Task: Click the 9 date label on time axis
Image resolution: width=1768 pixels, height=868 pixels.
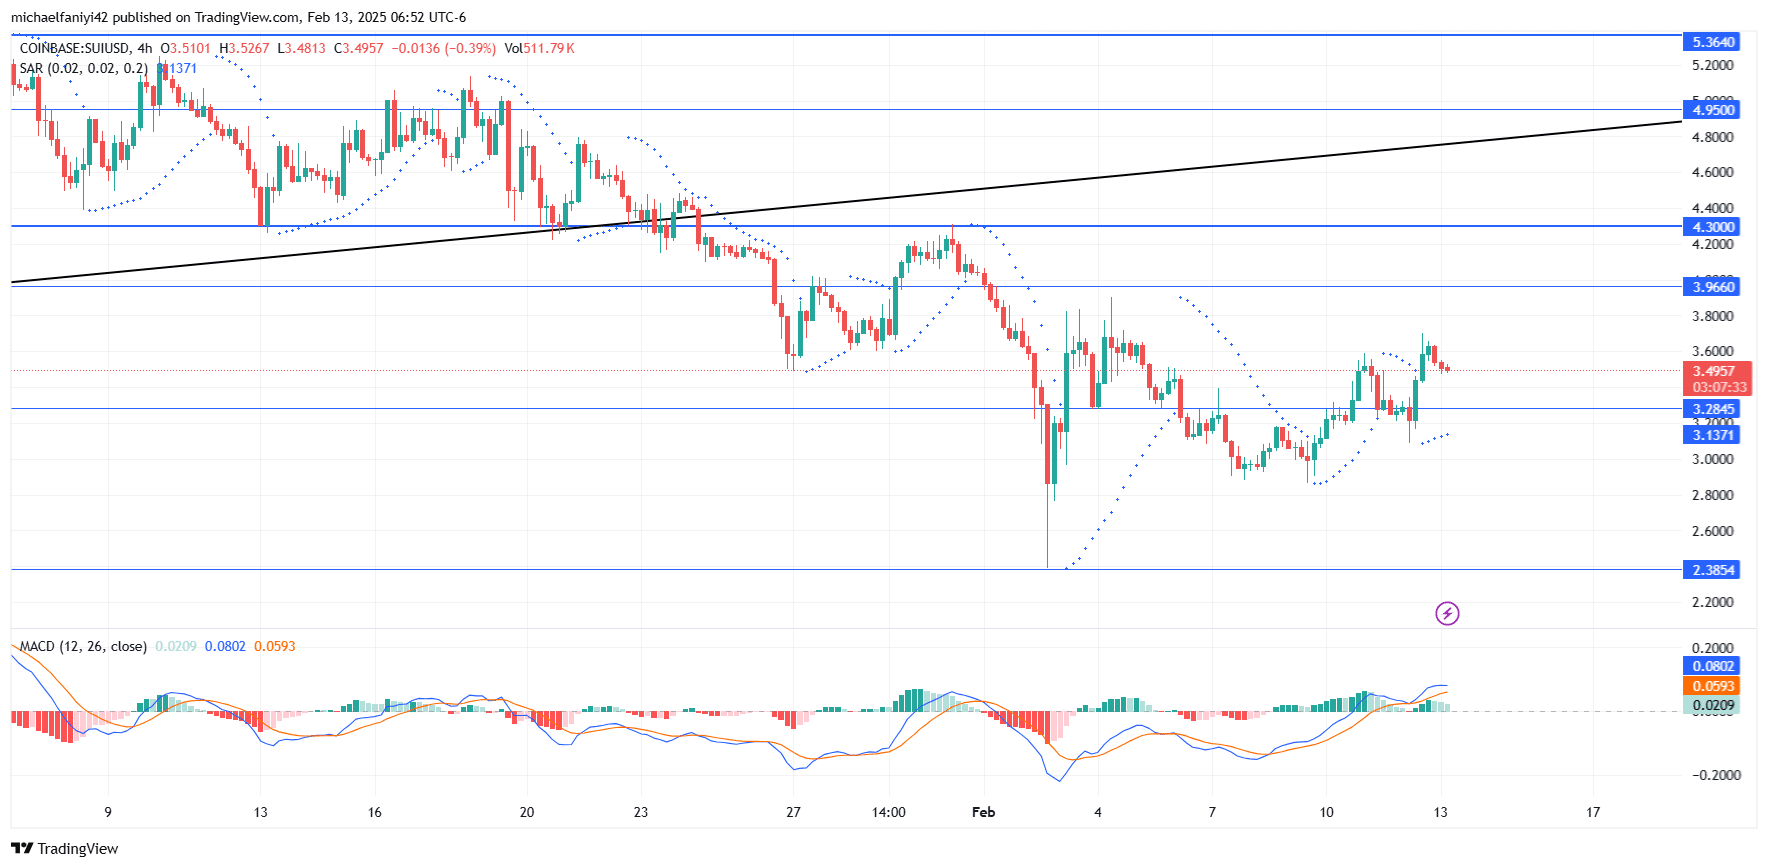Action: [108, 812]
